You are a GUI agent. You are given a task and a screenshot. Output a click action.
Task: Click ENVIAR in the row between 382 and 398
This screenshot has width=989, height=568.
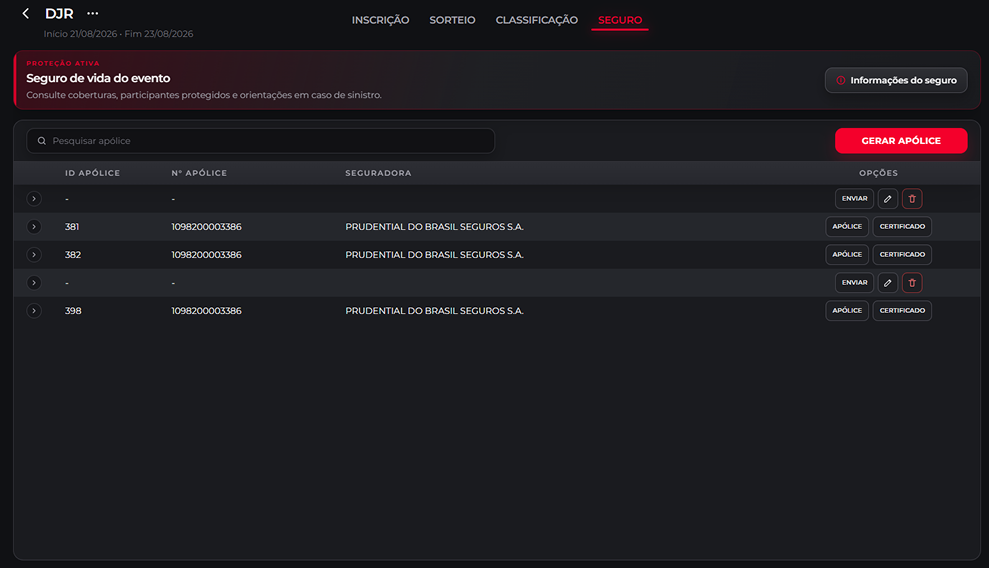854,282
